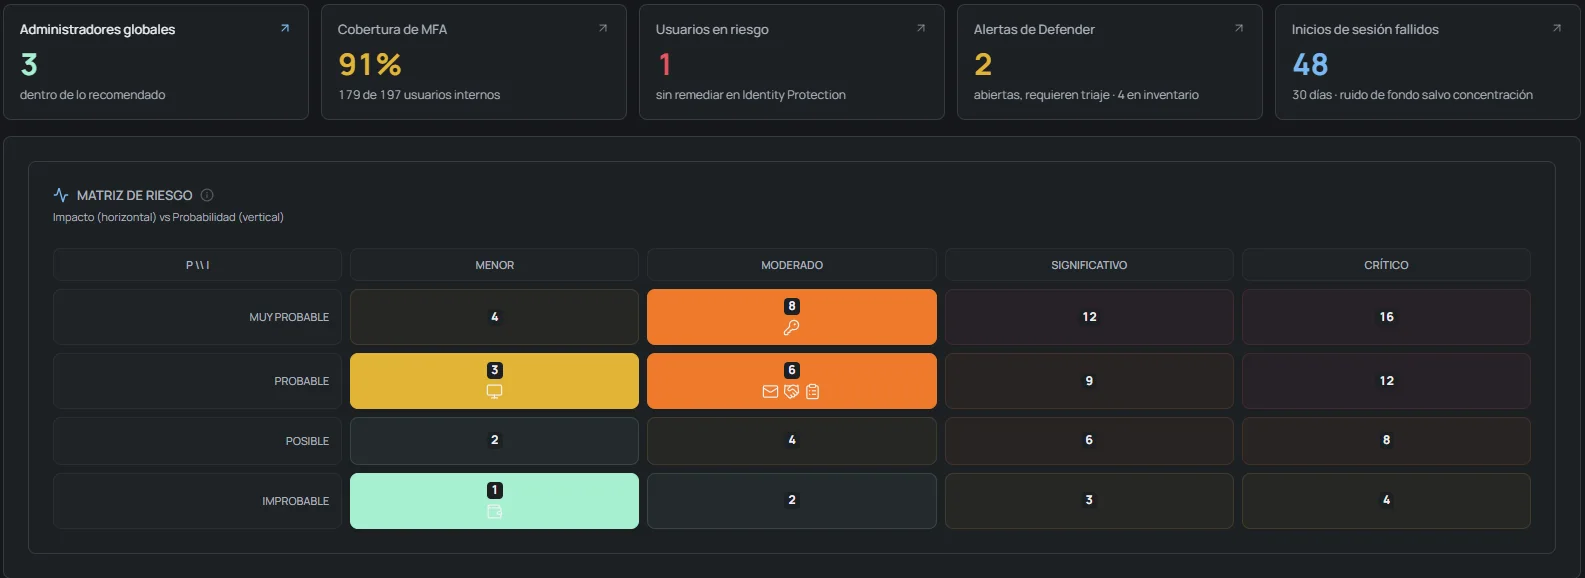Select the key icon in the orange score-8 cell
The image size is (1585, 578).
pyautogui.click(x=791, y=328)
